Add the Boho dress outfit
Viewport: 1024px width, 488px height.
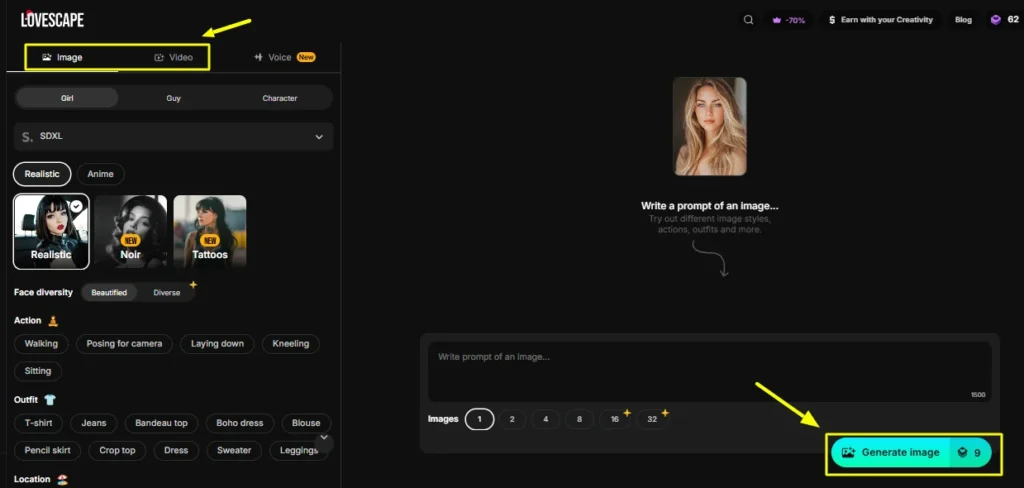pyautogui.click(x=240, y=423)
